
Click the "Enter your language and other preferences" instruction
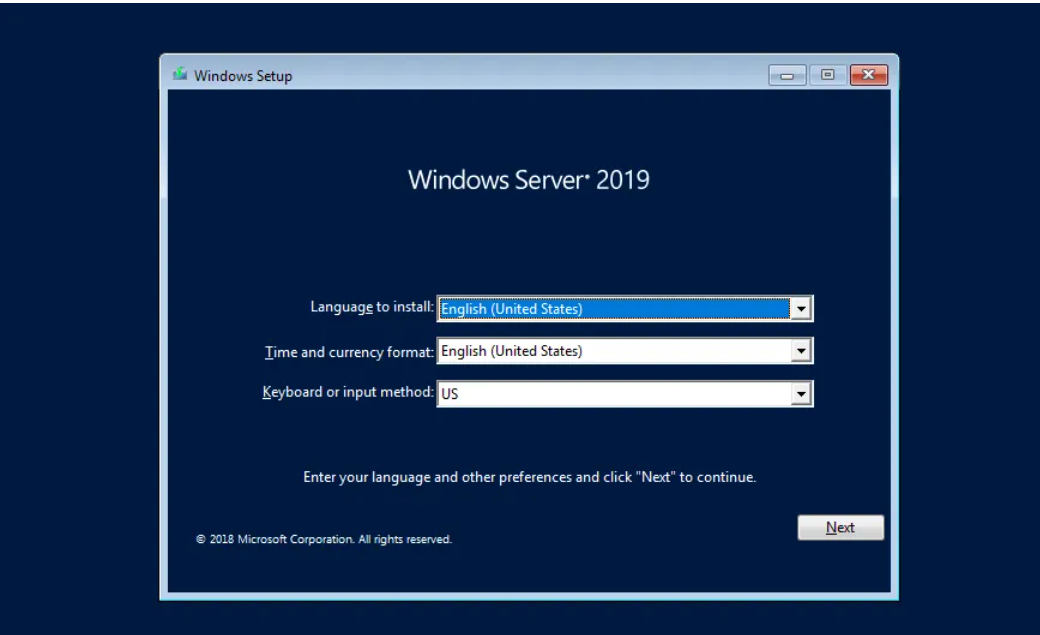point(529,477)
